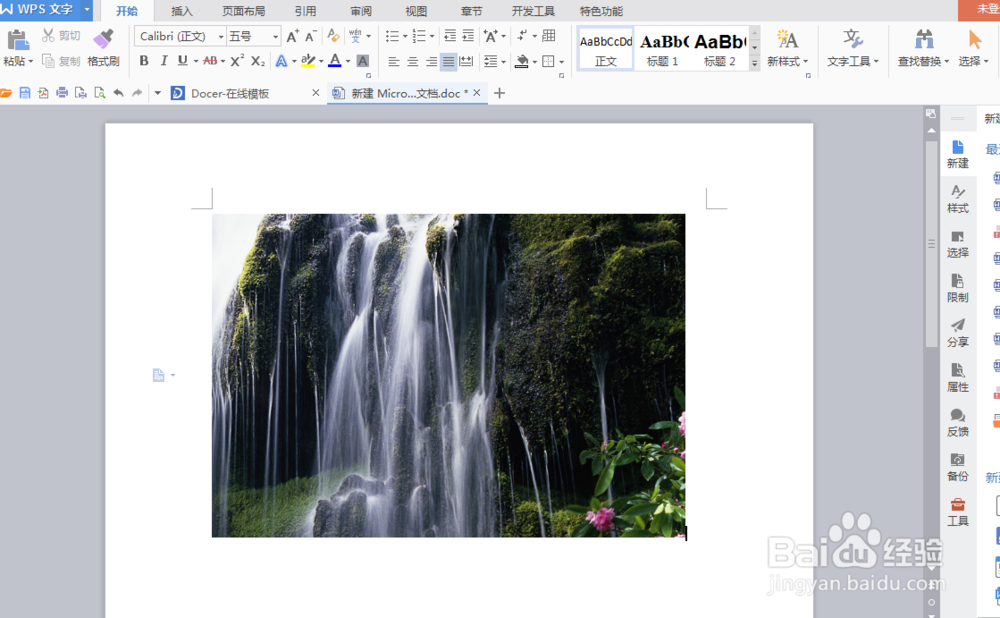
Task: Apply character shading gray A icon
Action: click(362, 61)
